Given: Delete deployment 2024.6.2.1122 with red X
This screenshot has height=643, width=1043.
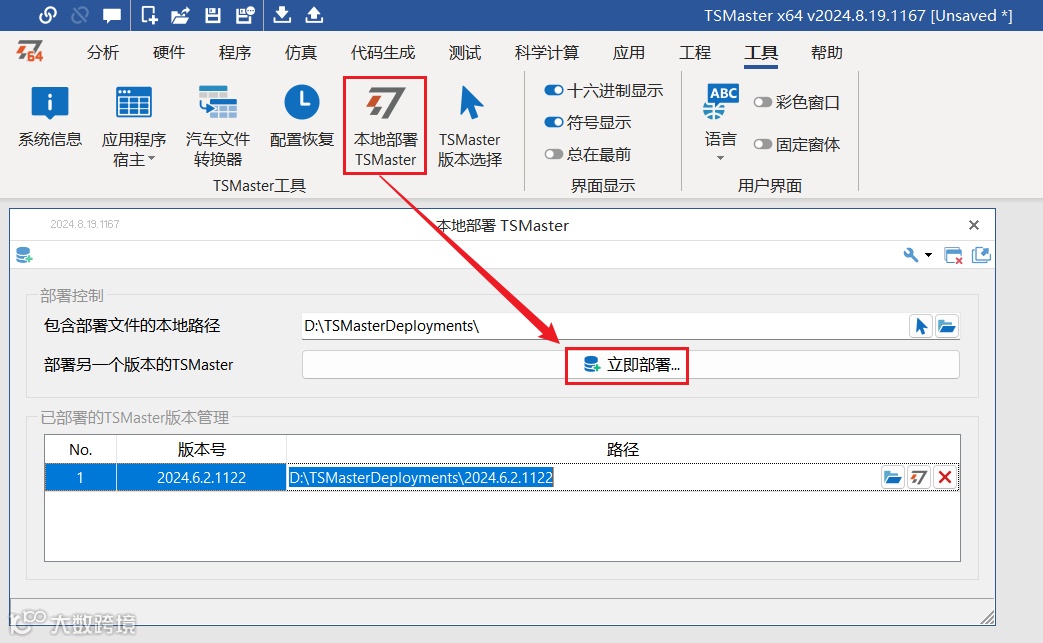Looking at the screenshot, I should click(x=945, y=477).
